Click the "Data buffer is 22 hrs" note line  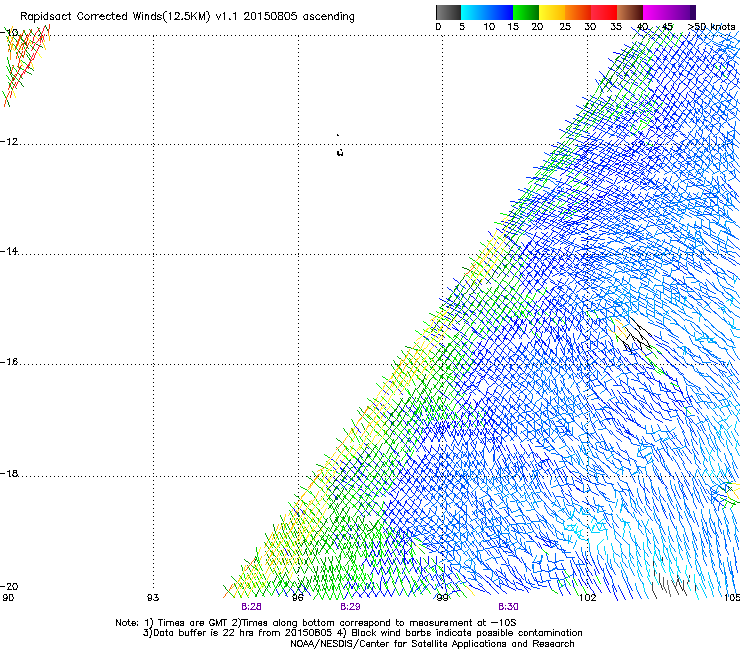click(362, 633)
